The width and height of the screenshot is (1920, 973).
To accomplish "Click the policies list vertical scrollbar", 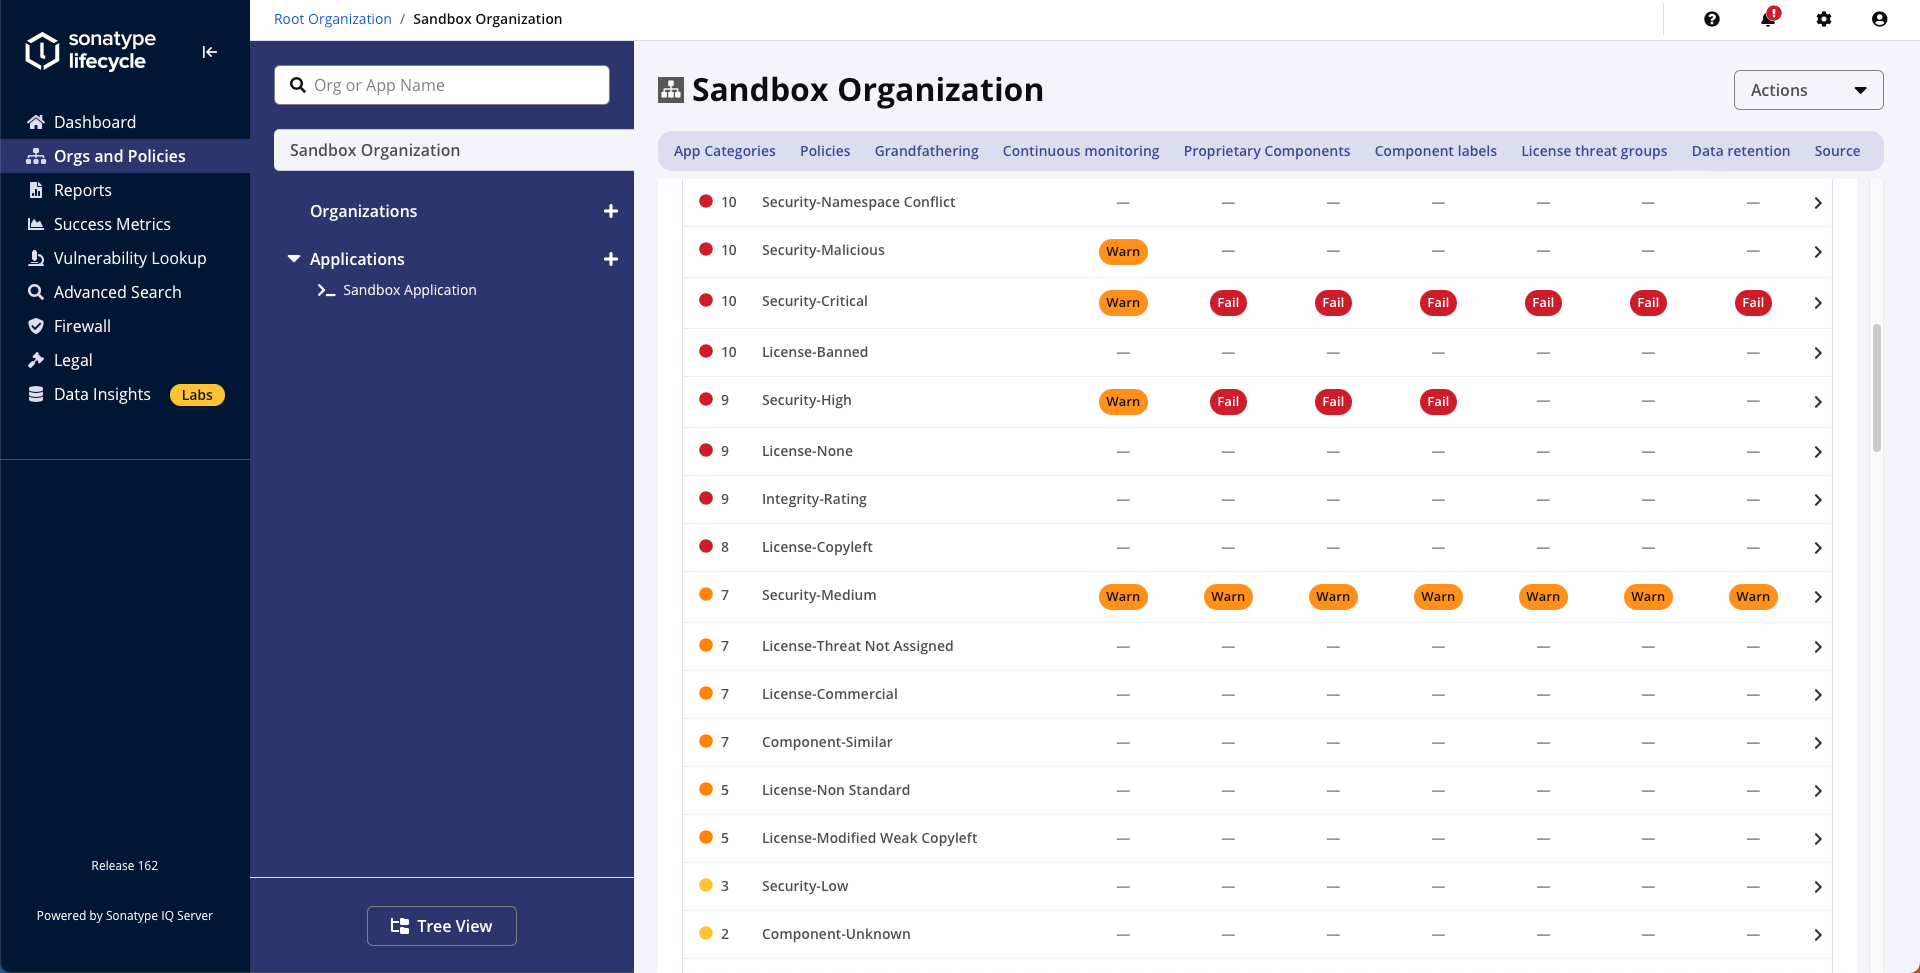I will tap(1876, 388).
